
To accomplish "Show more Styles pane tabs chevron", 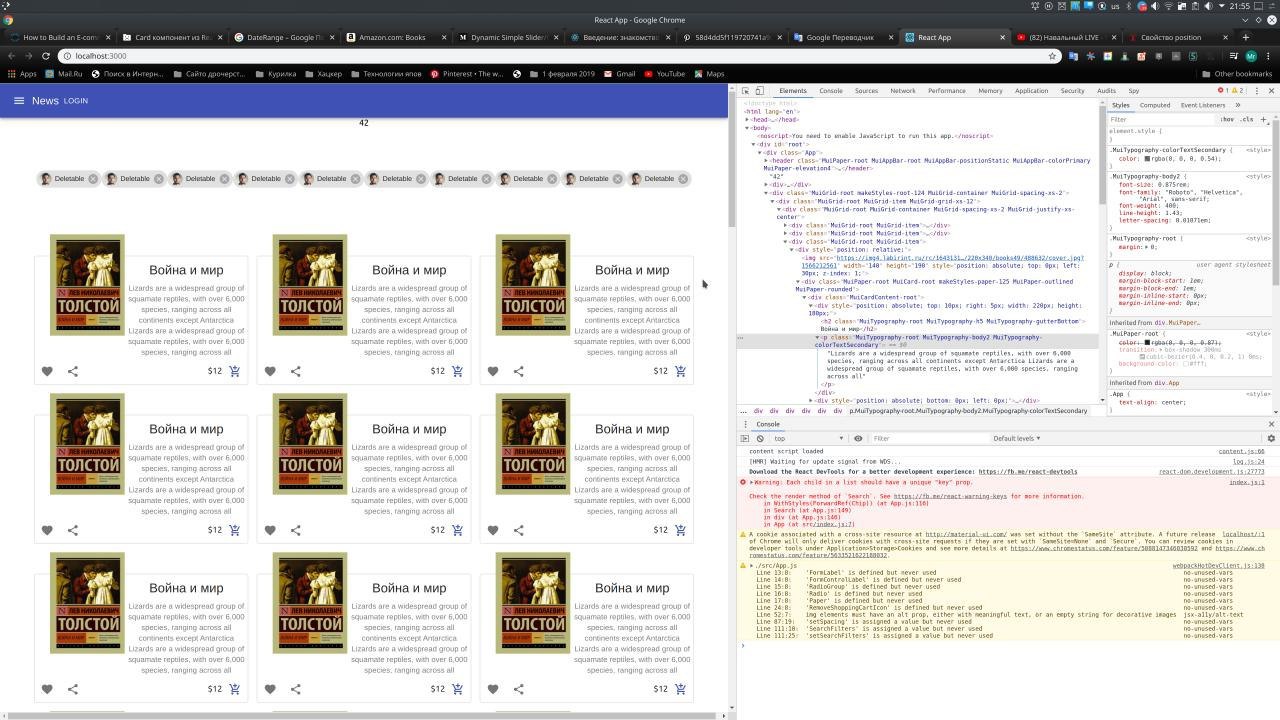I will 1237,105.
